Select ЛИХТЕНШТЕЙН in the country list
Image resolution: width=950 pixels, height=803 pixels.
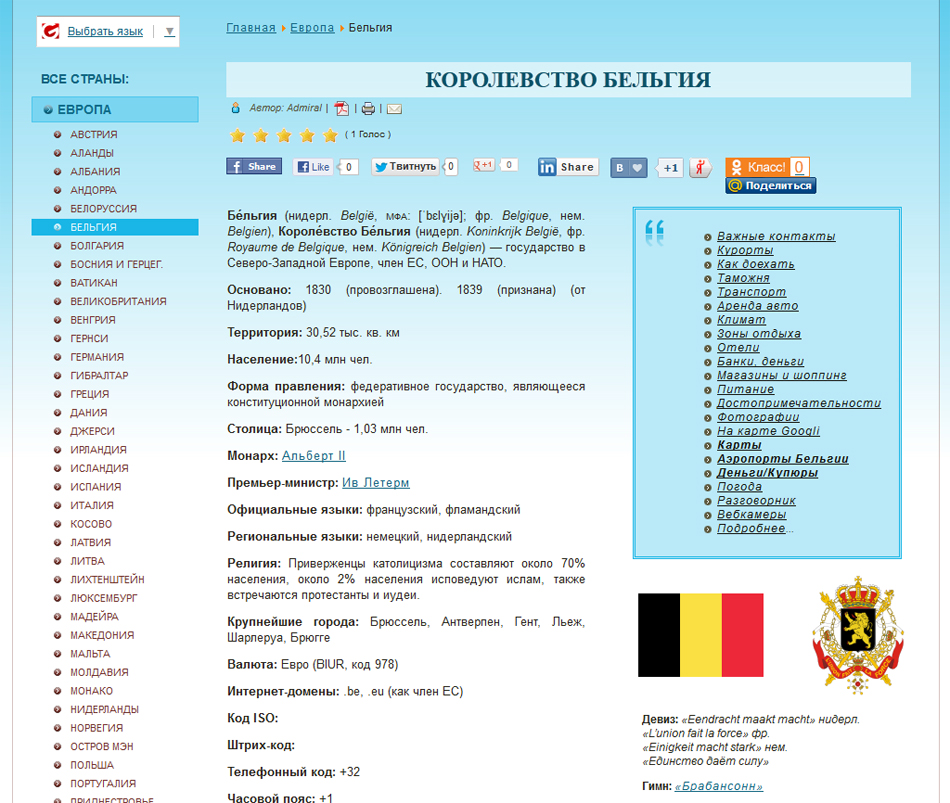(x=107, y=580)
